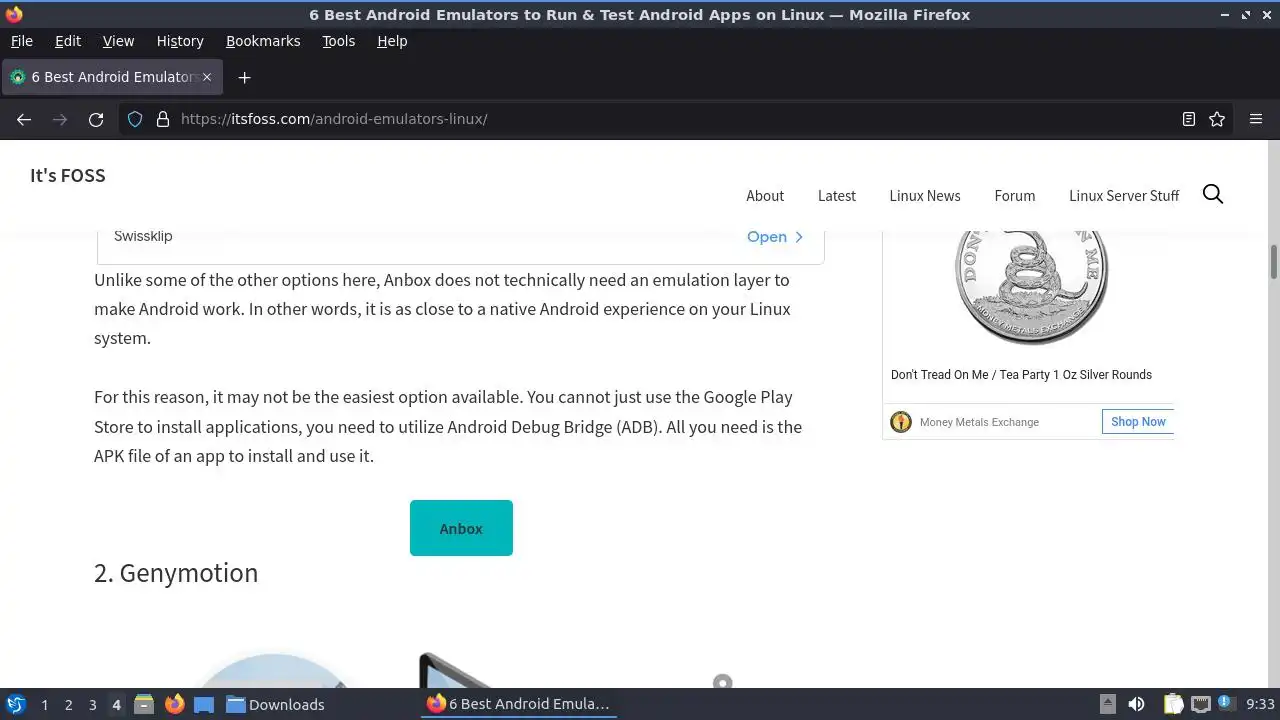Click the Swissklip ad label
This screenshot has width=1280, height=720.
[x=143, y=236]
